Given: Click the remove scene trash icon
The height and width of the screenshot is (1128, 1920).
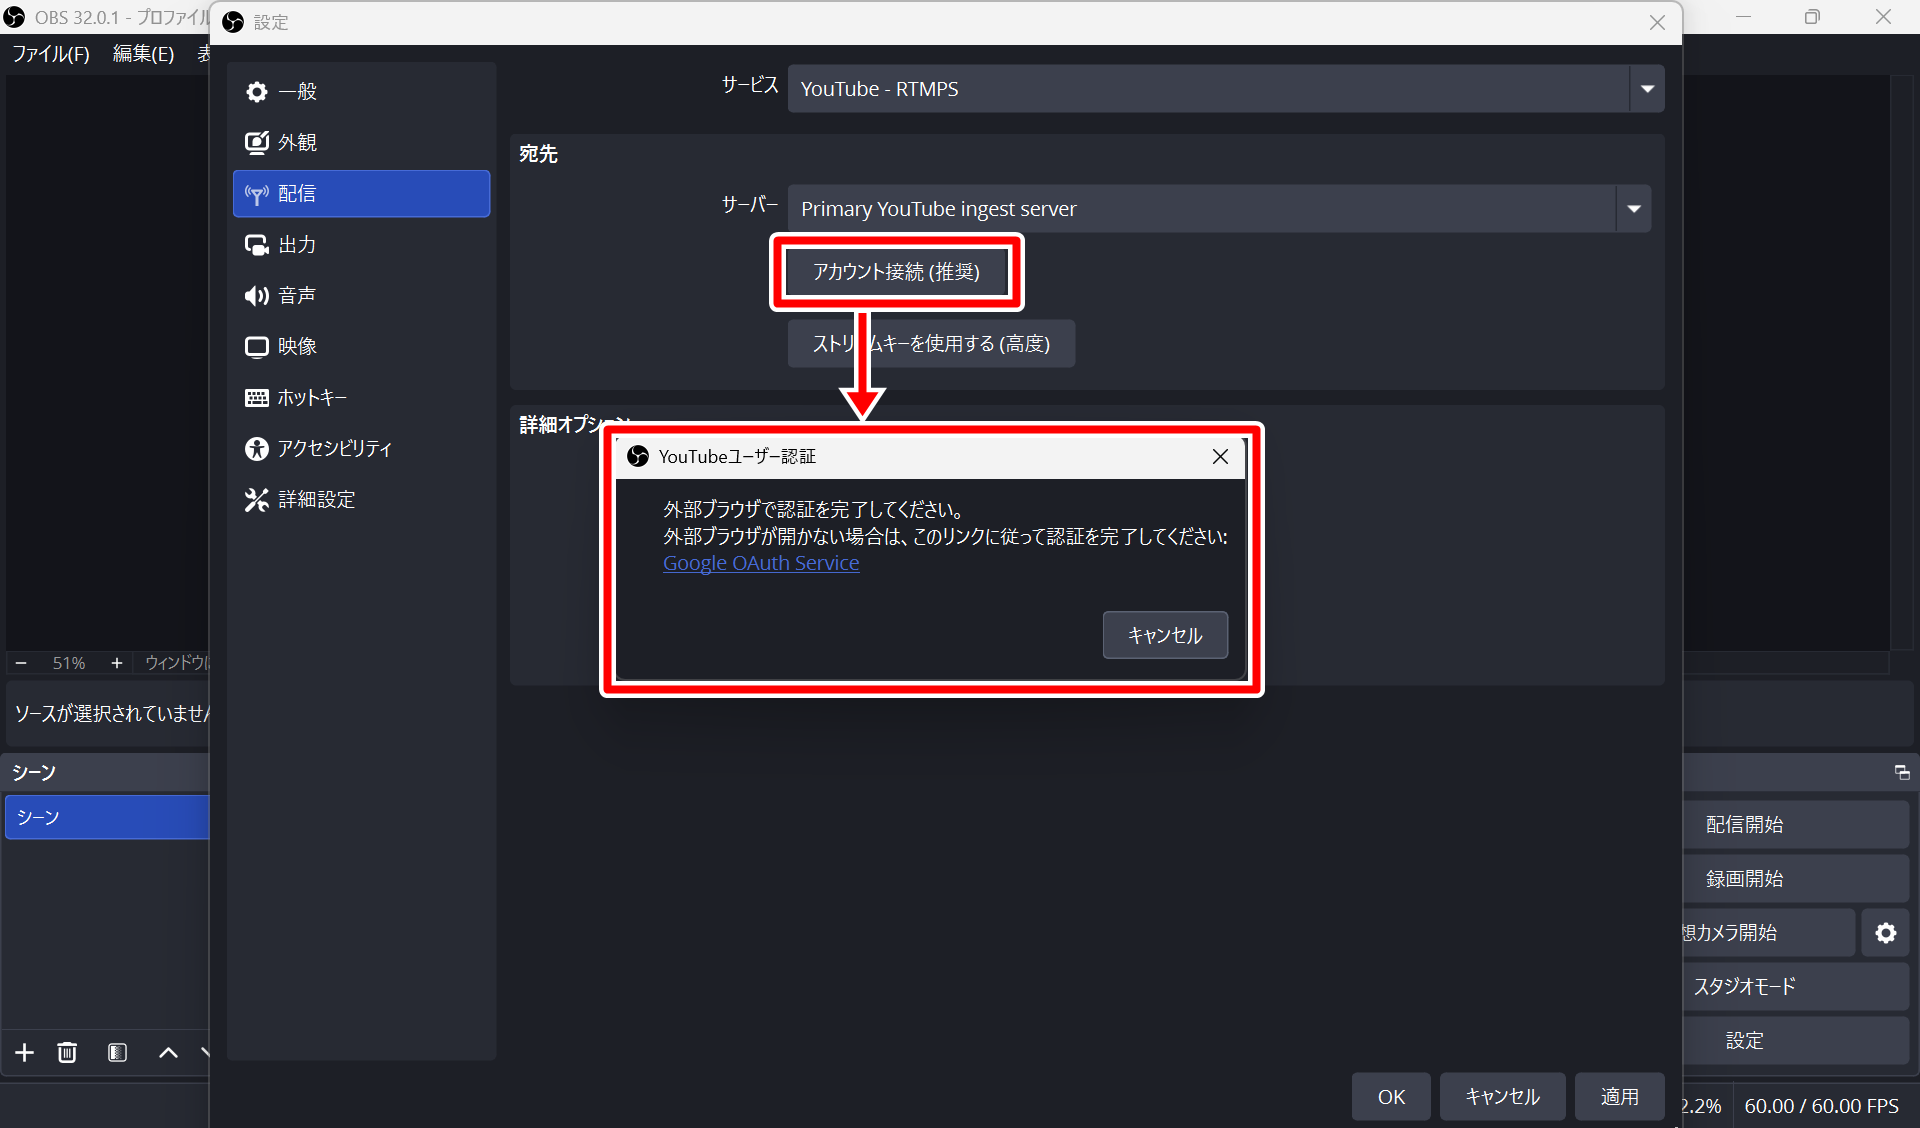Looking at the screenshot, I should tap(67, 1052).
